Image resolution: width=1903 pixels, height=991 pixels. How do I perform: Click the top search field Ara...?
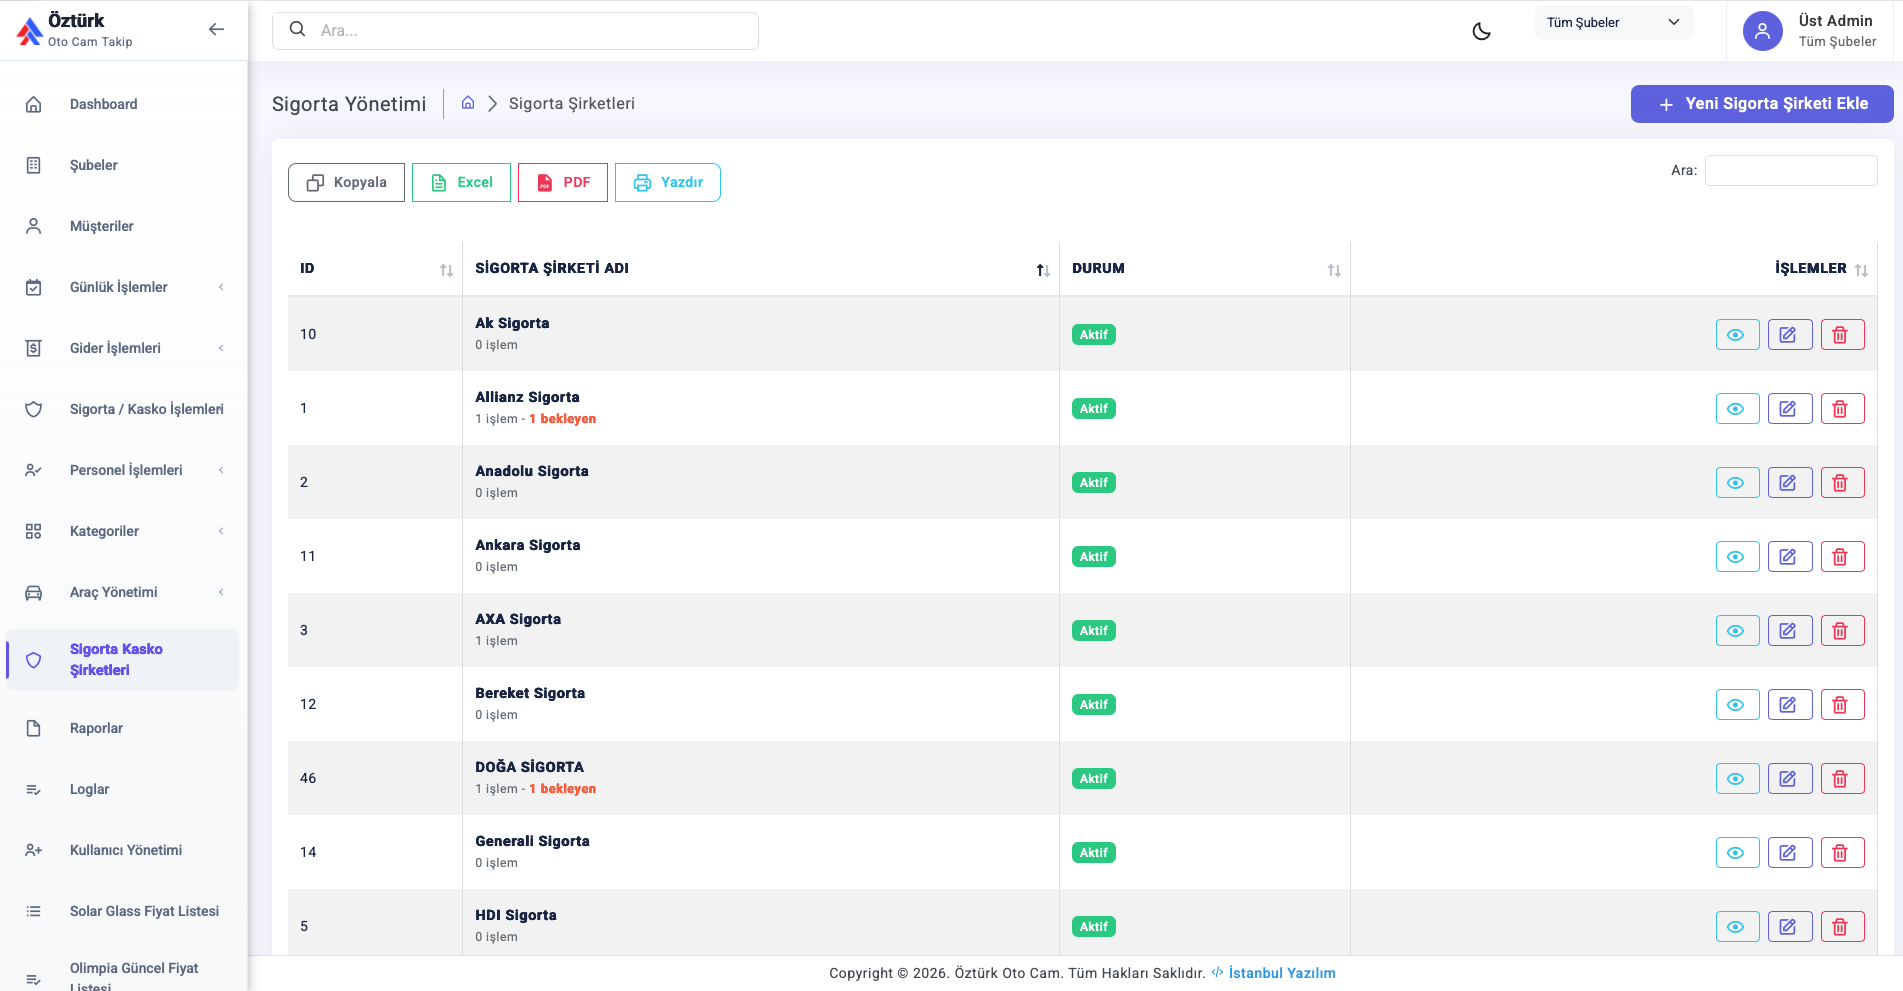pos(515,31)
